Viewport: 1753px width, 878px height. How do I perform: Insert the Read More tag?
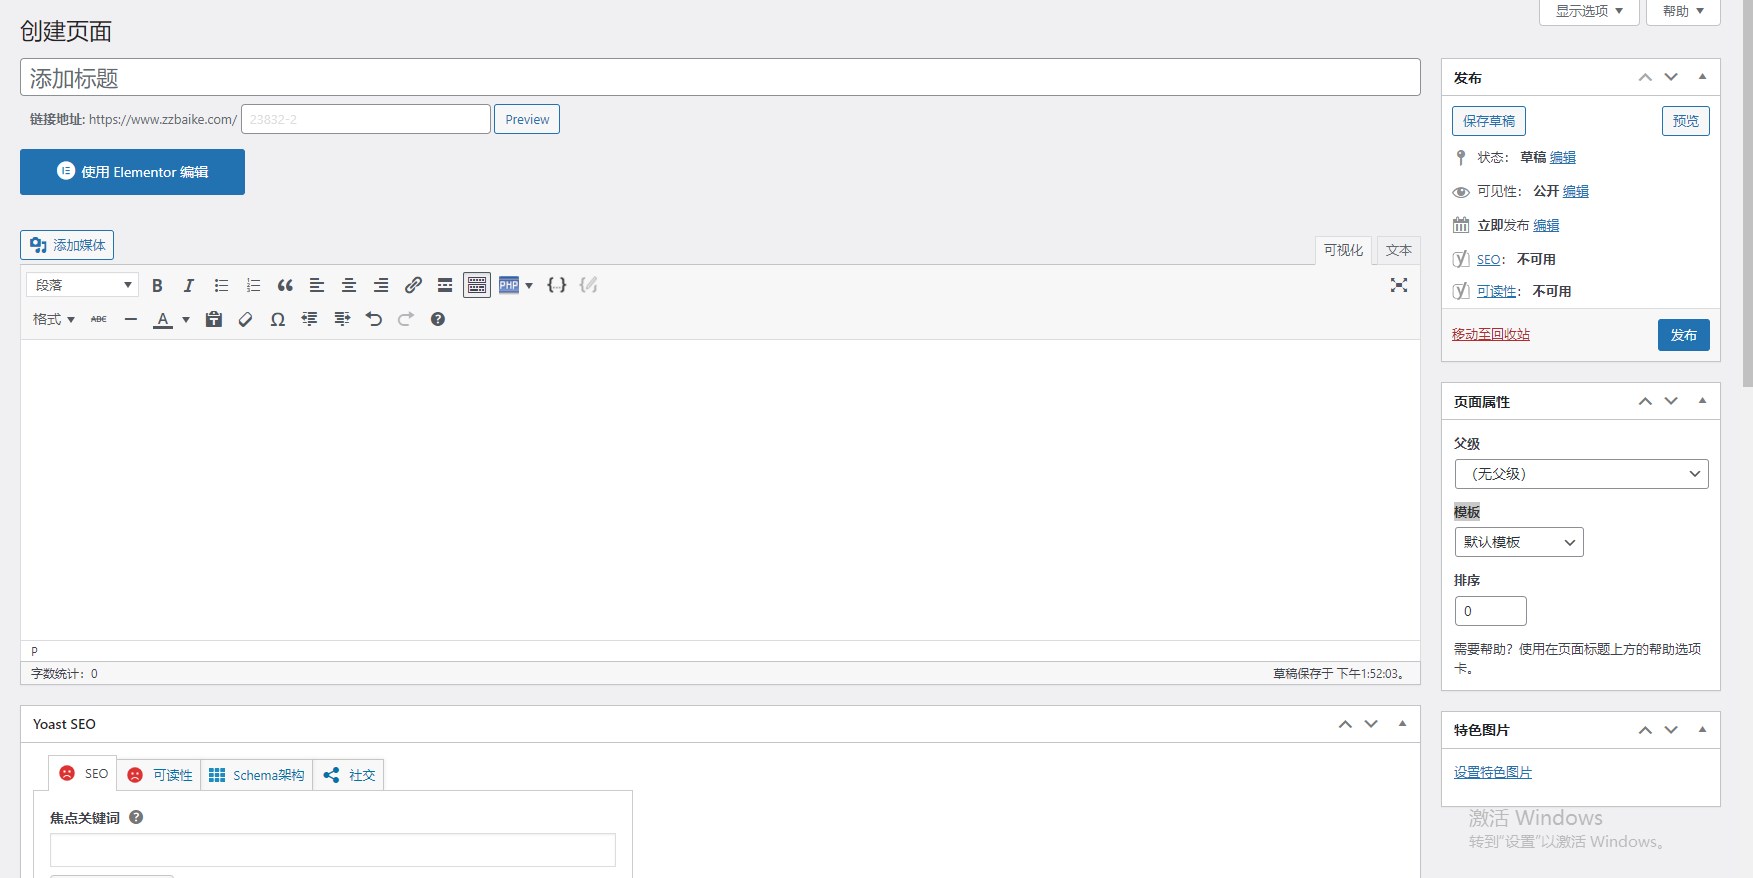[x=445, y=286]
